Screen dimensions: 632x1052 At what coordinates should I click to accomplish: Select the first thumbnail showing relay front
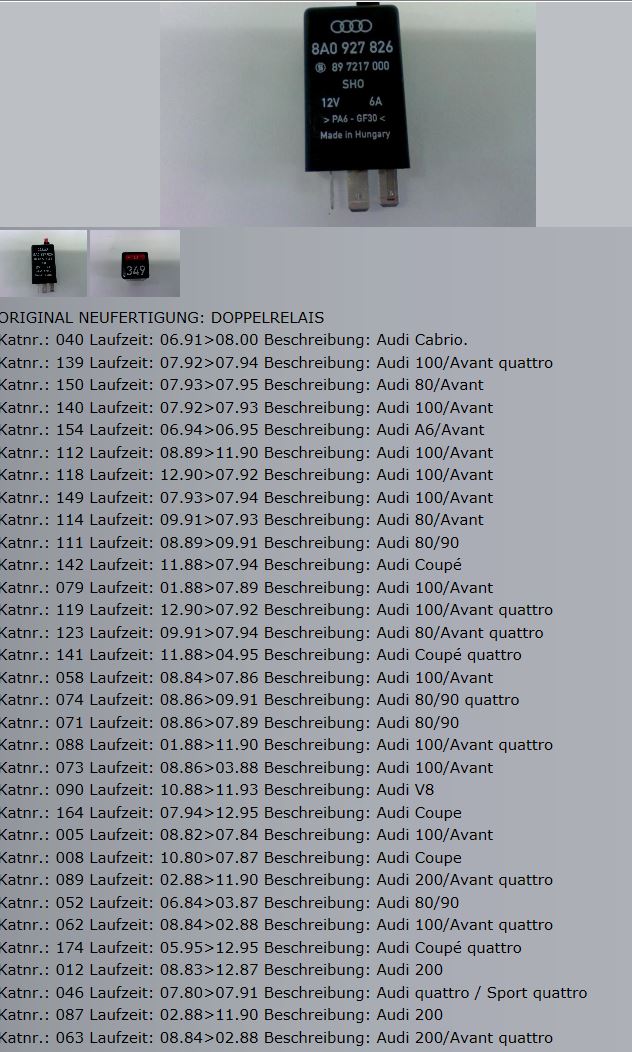pyautogui.click(x=43, y=263)
